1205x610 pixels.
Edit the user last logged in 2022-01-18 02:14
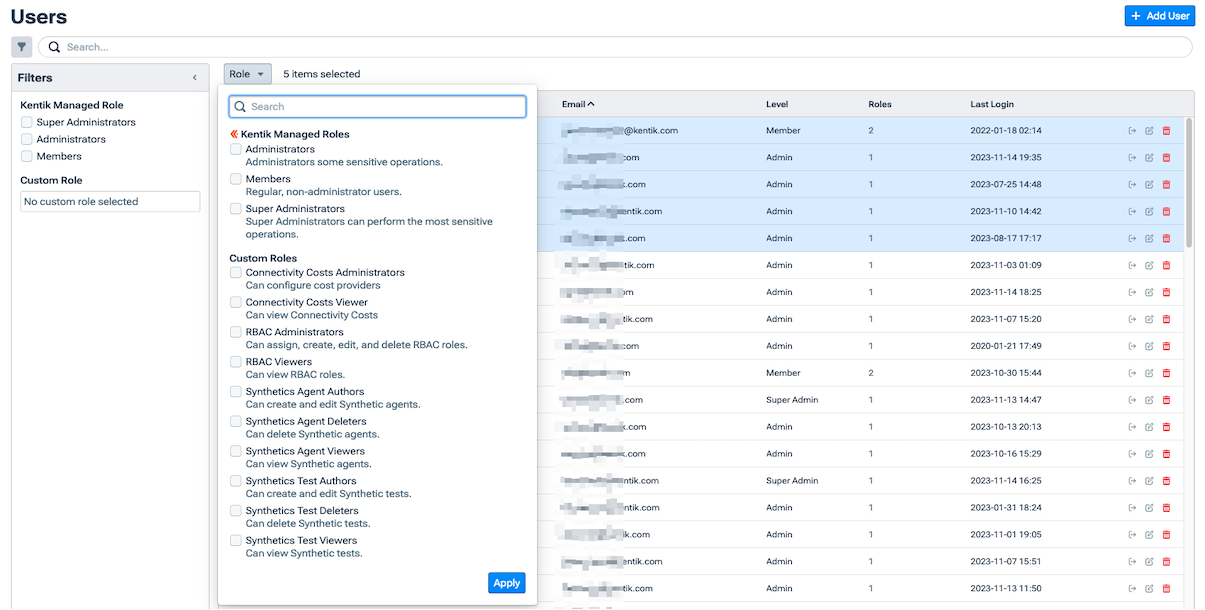pos(1149,131)
